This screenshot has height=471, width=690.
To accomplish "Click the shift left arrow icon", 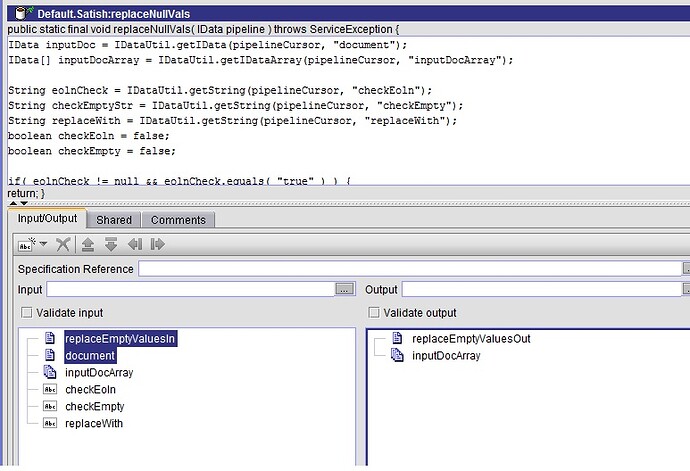I will coord(135,244).
